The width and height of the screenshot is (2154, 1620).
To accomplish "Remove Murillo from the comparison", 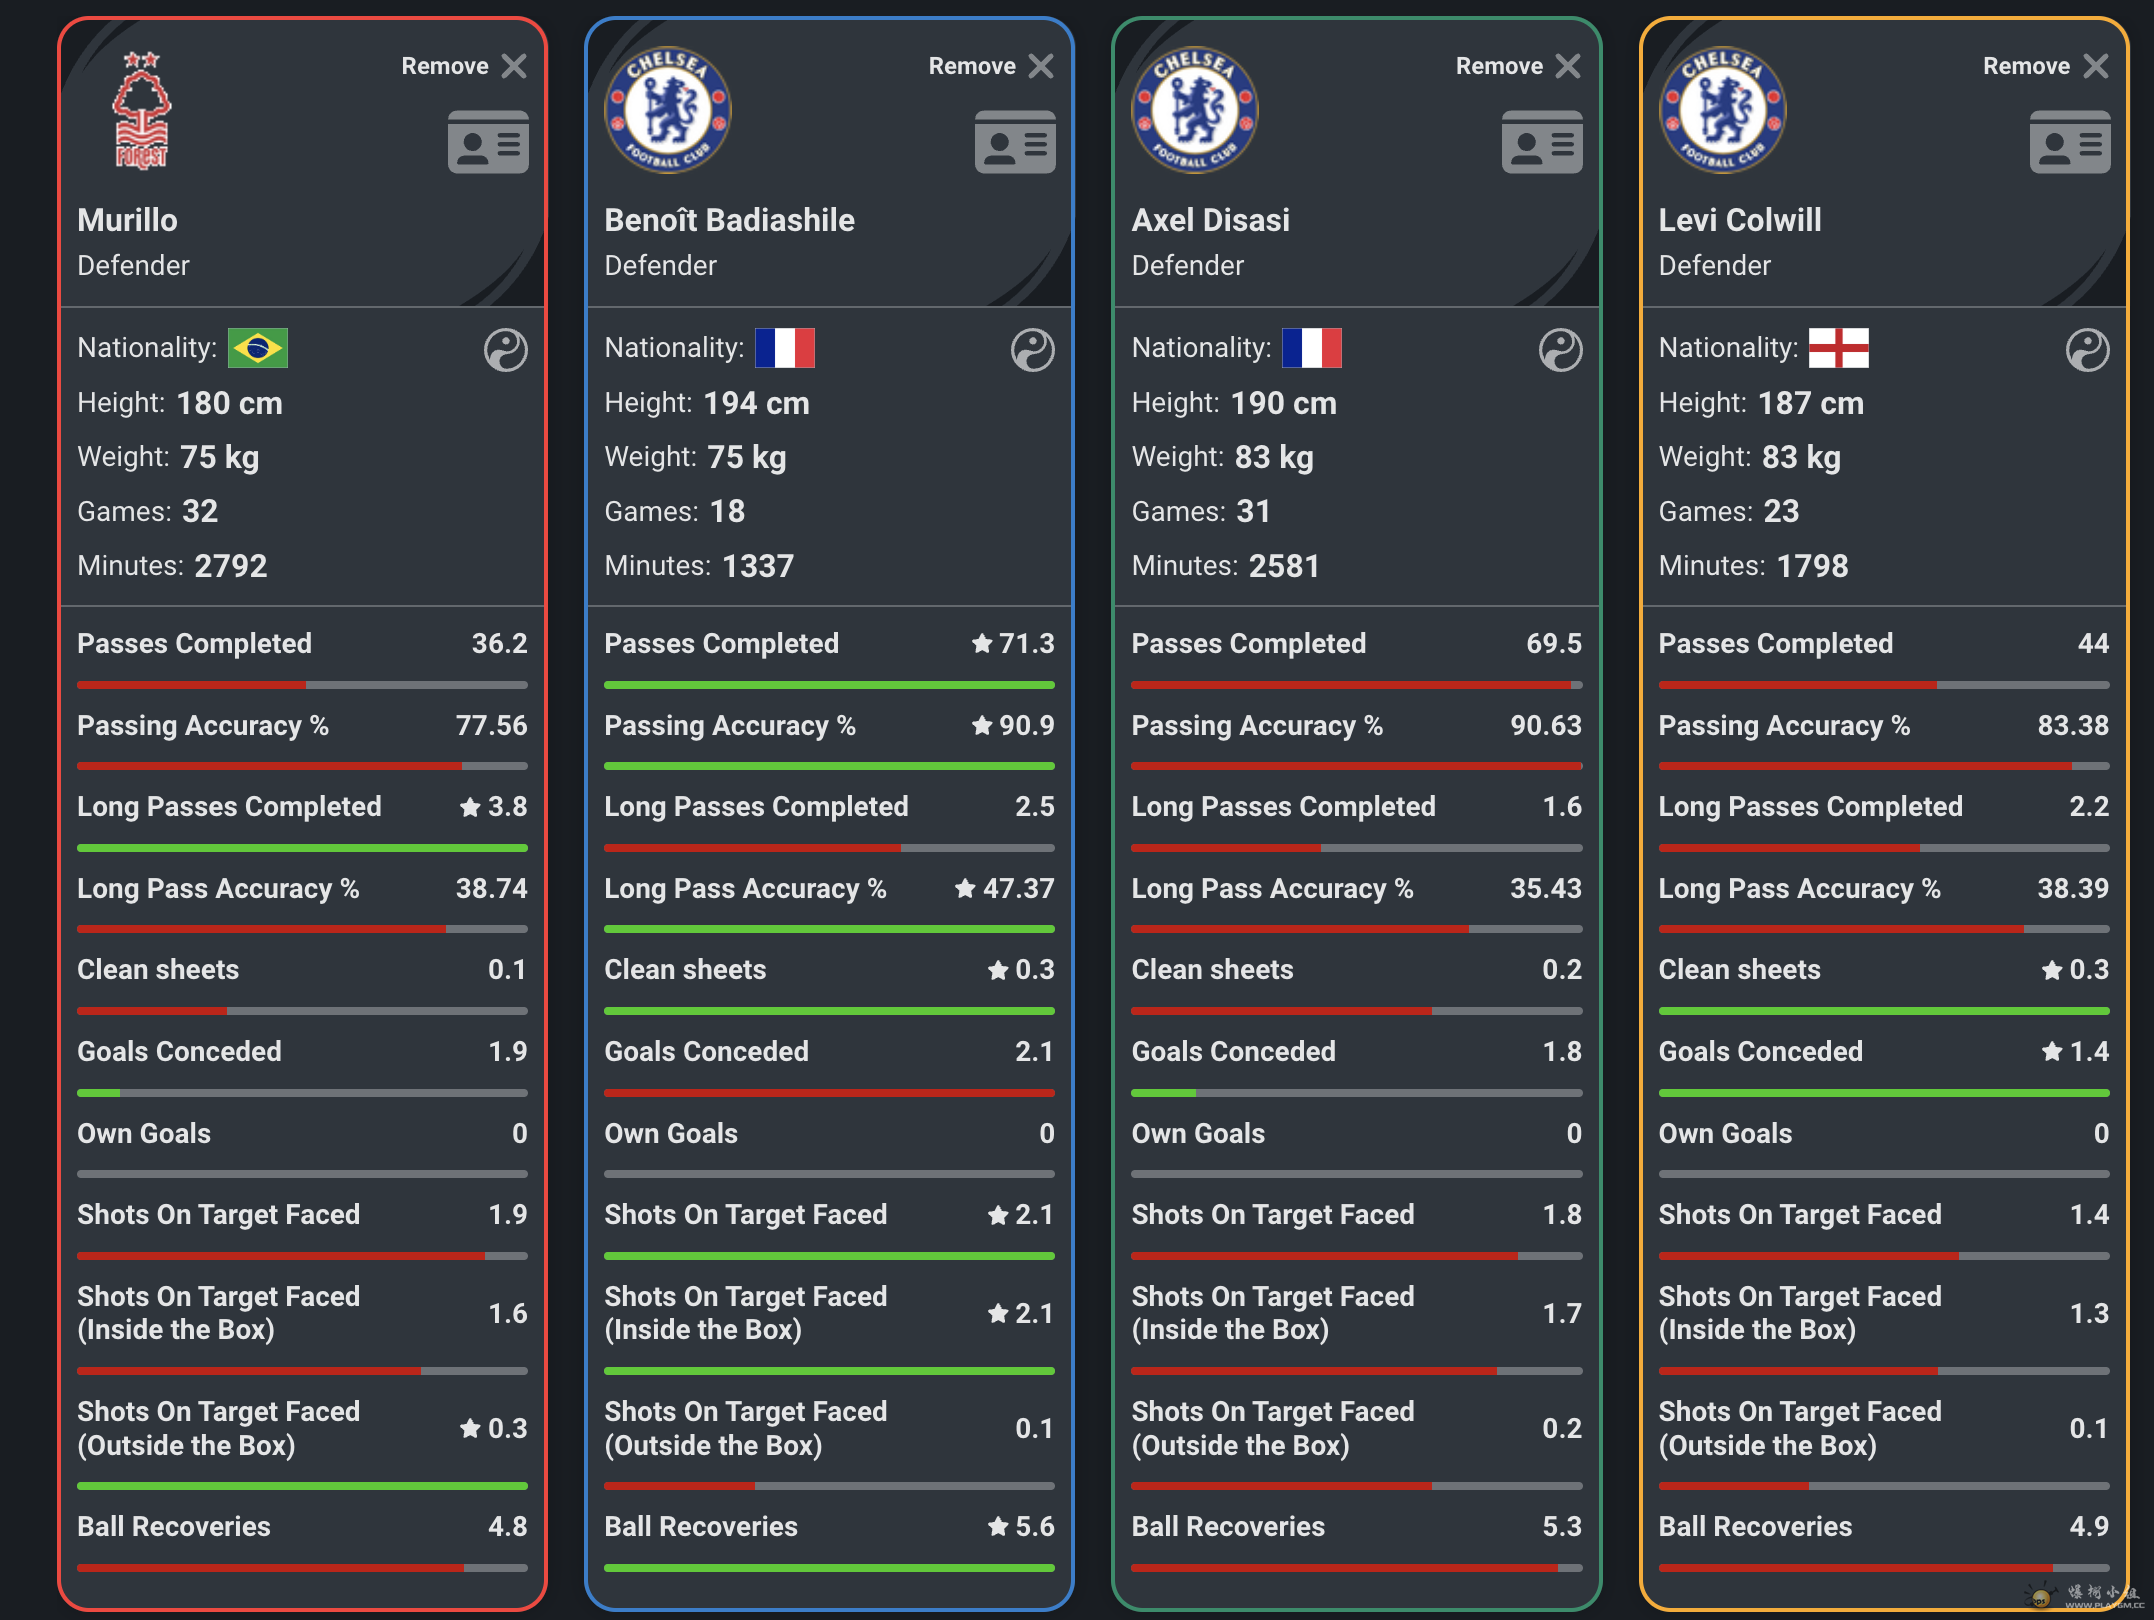I will pos(513,66).
